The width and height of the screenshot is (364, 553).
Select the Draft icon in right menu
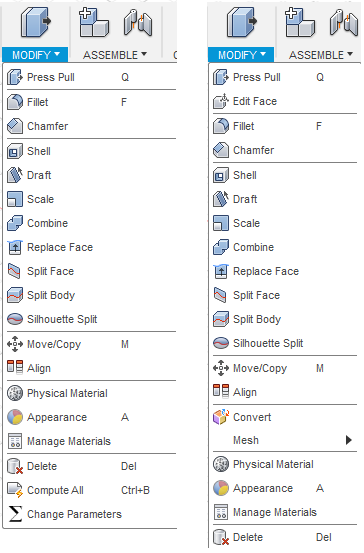click(x=221, y=199)
